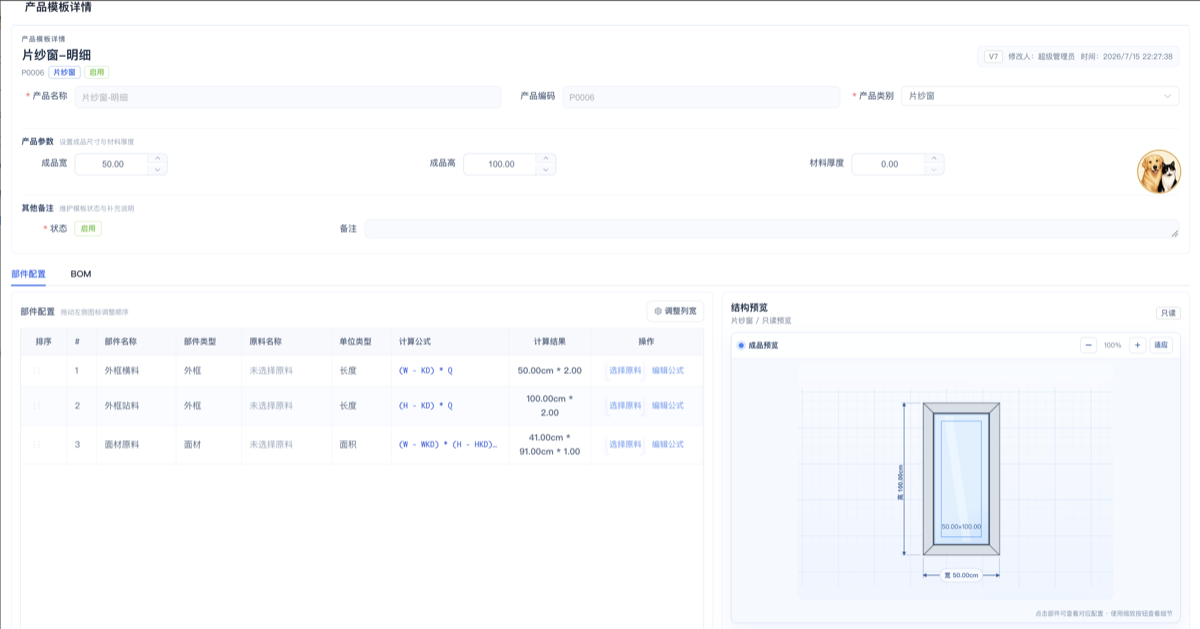Click the window diagram in the preview
Viewport: 1200px width, 629px height.
point(961,478)
